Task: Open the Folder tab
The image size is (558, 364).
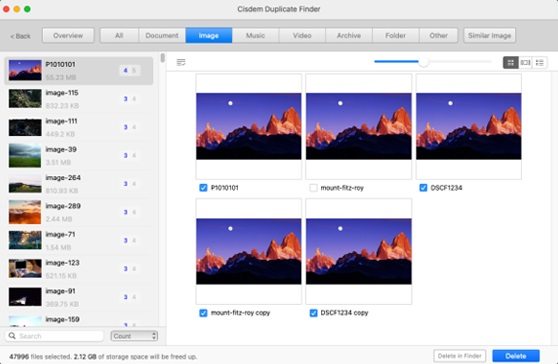Action: (x=395, y=36)
